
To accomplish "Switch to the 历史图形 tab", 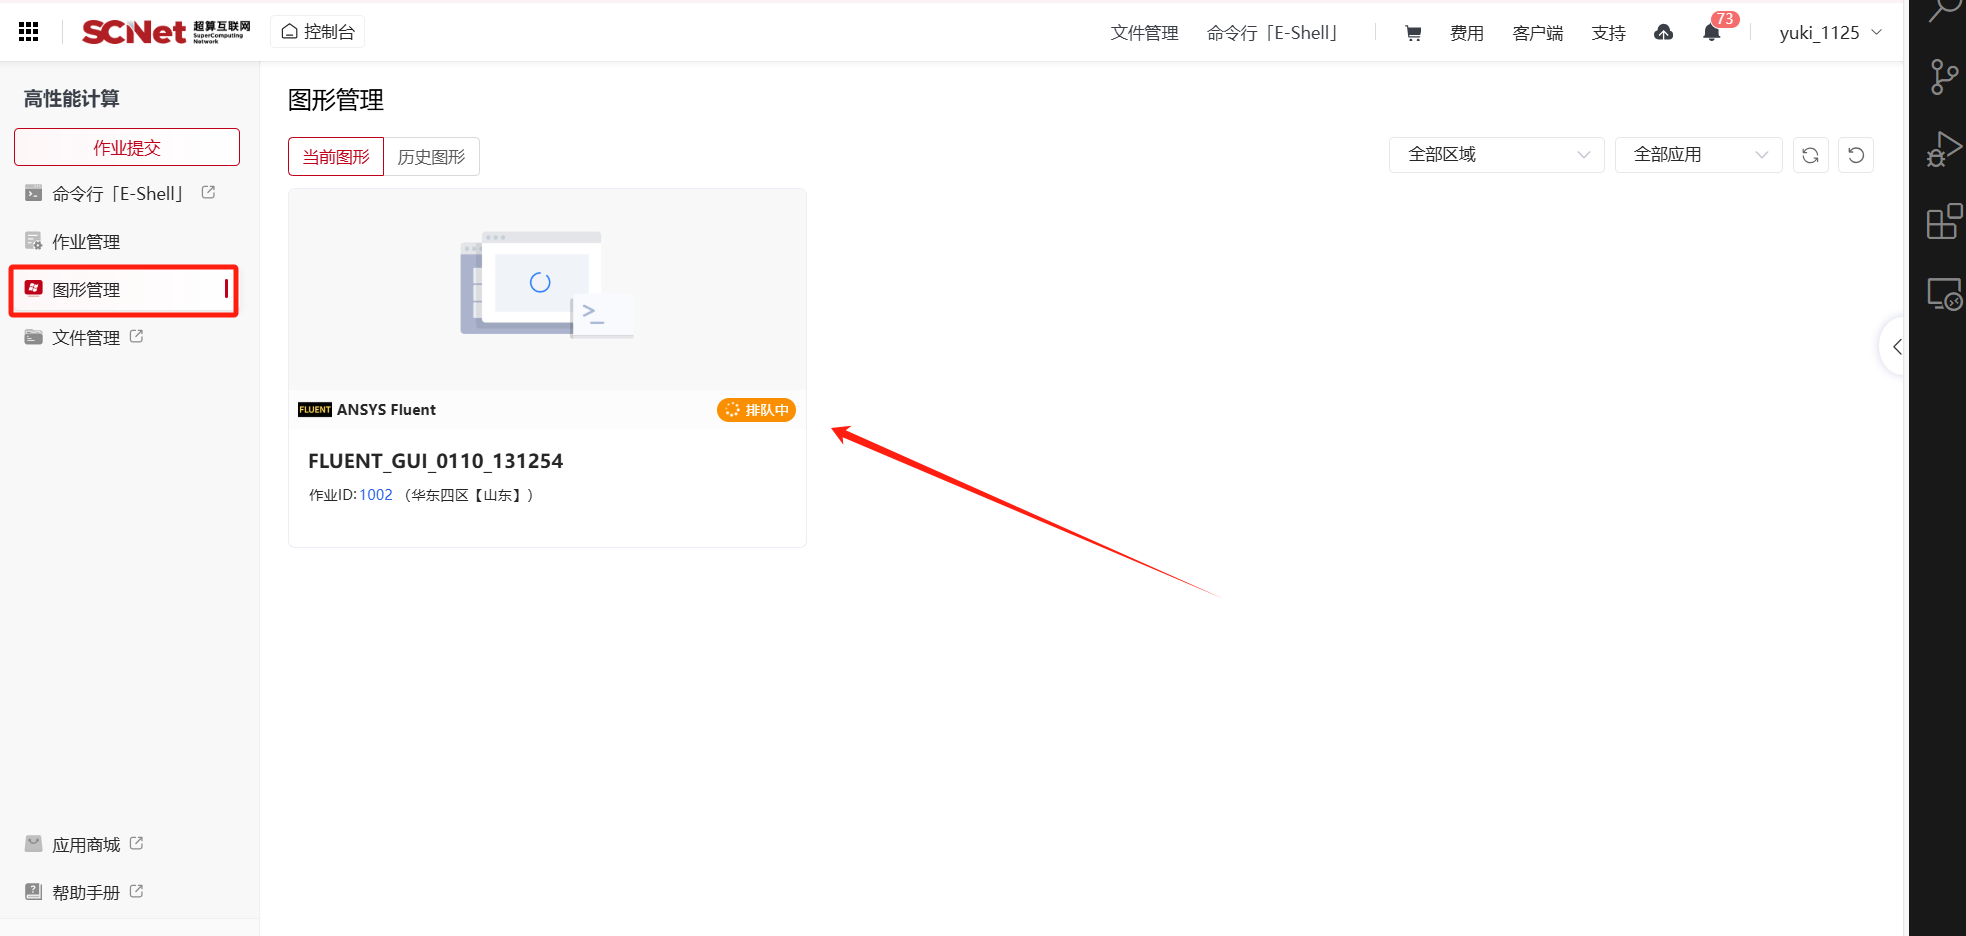I will 431,157.
